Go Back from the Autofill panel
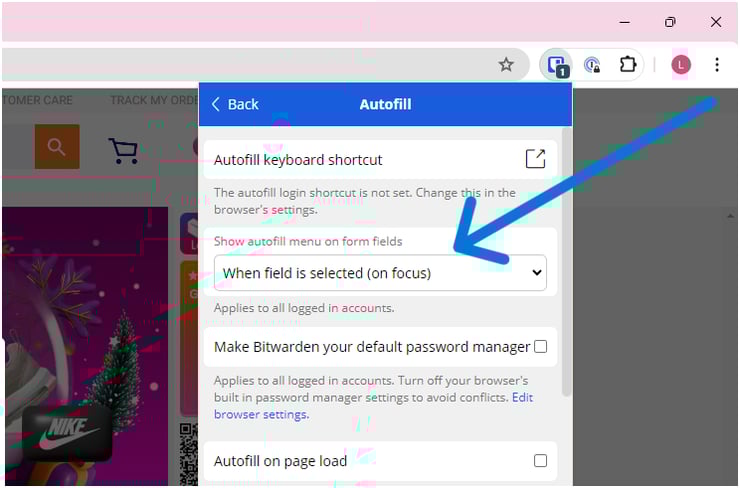Screen dimensions: 740x488 235,104
